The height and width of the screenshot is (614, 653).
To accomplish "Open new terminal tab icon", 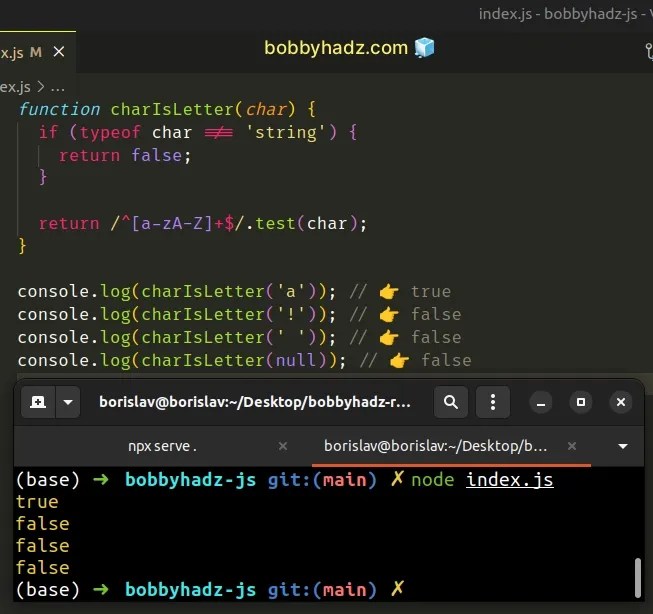I will click(x=38, y=402).
